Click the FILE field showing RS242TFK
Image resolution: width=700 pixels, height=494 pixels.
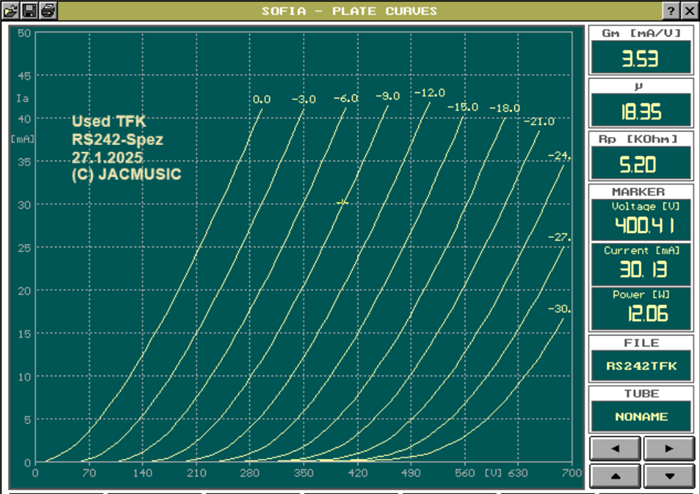(x=641, y=366)
